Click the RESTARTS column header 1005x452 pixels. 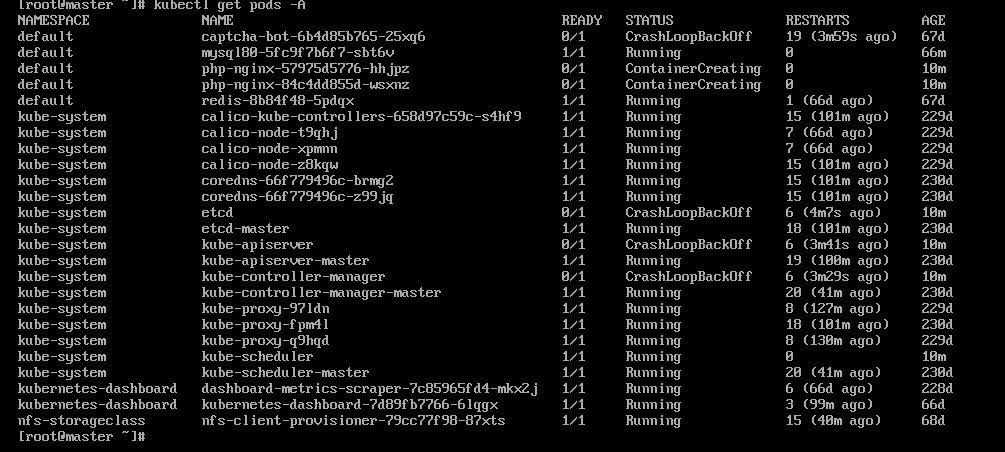pyautogui.click(x=817, y=20)
